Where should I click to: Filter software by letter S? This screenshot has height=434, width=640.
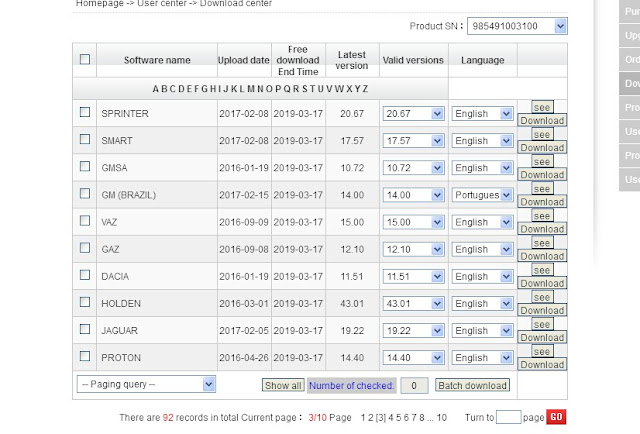coord(304,89)
